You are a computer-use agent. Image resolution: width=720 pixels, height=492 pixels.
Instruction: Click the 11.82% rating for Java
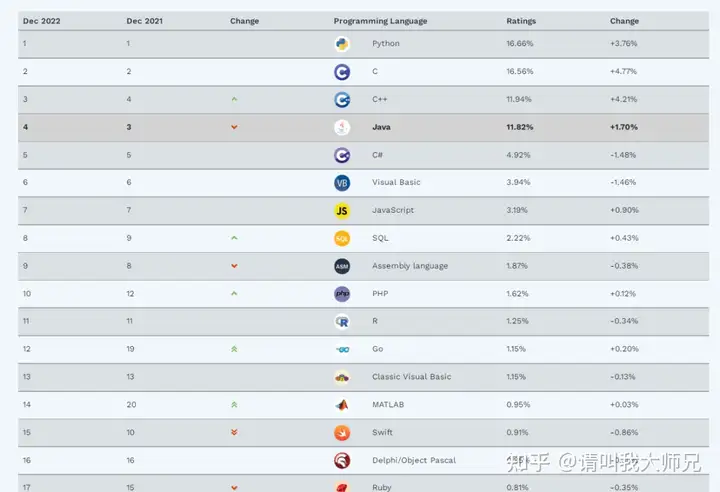pos(520,127)
